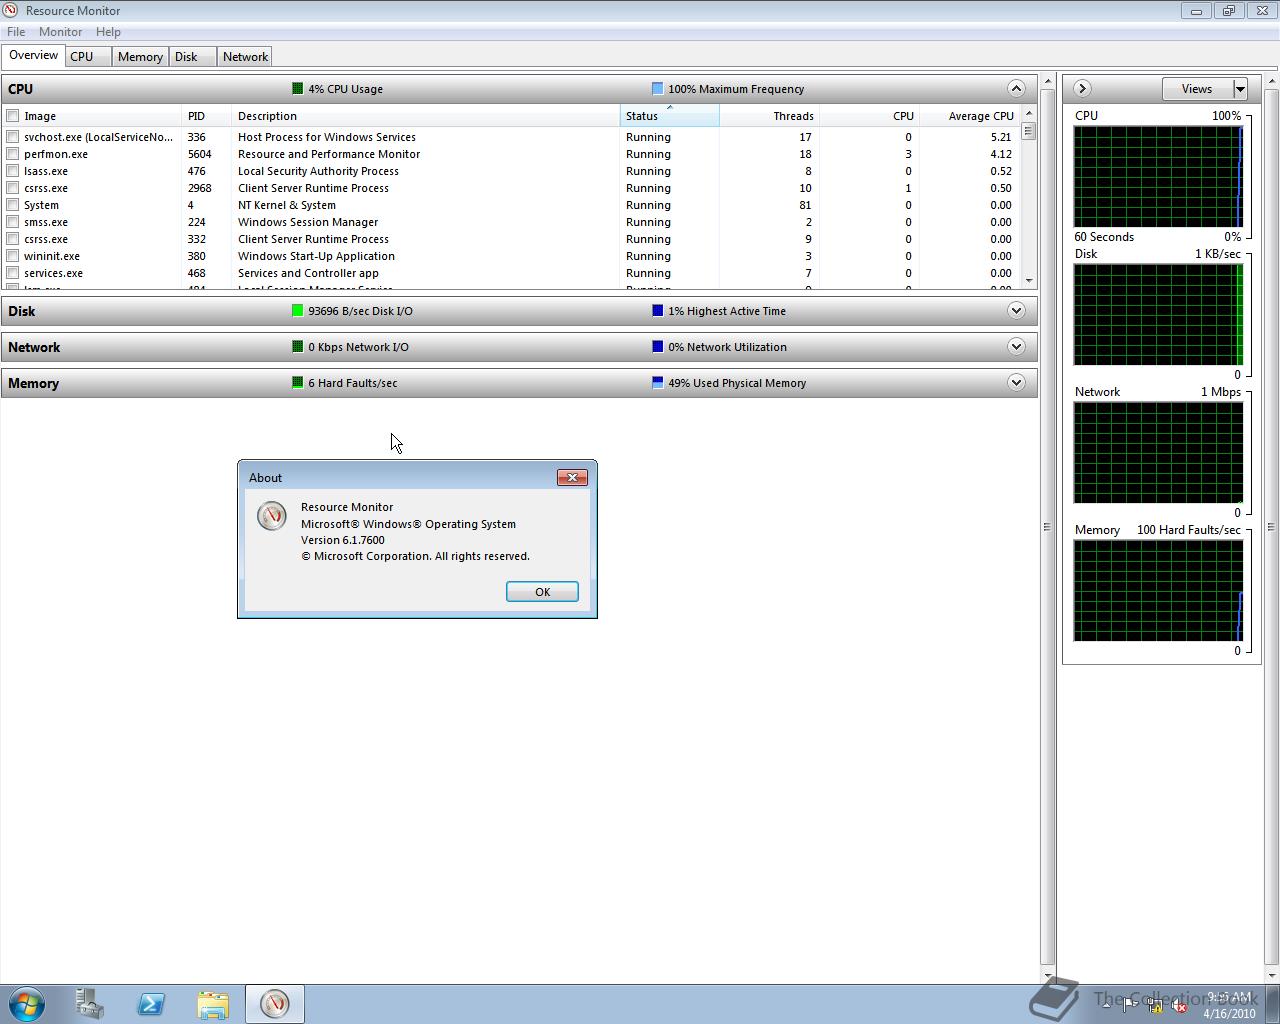Click the blue Used Physical Memory indicator
1280x1024 pixels.
[x=657, y=383]
